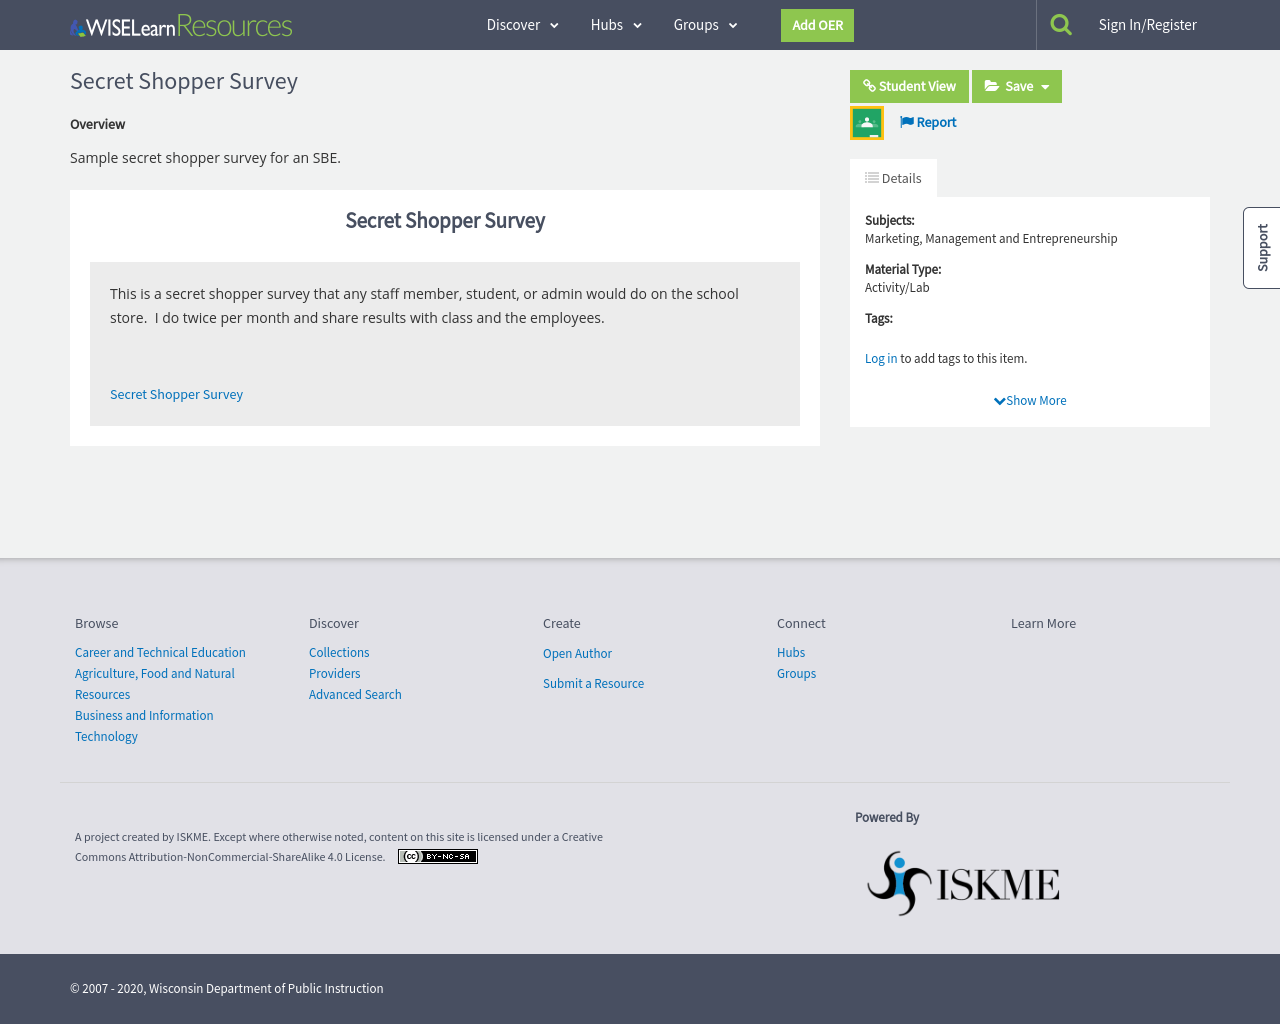Open the Secret Shopper Survey link
This screenshot has width=1280, height=1024.
[176, 394]
